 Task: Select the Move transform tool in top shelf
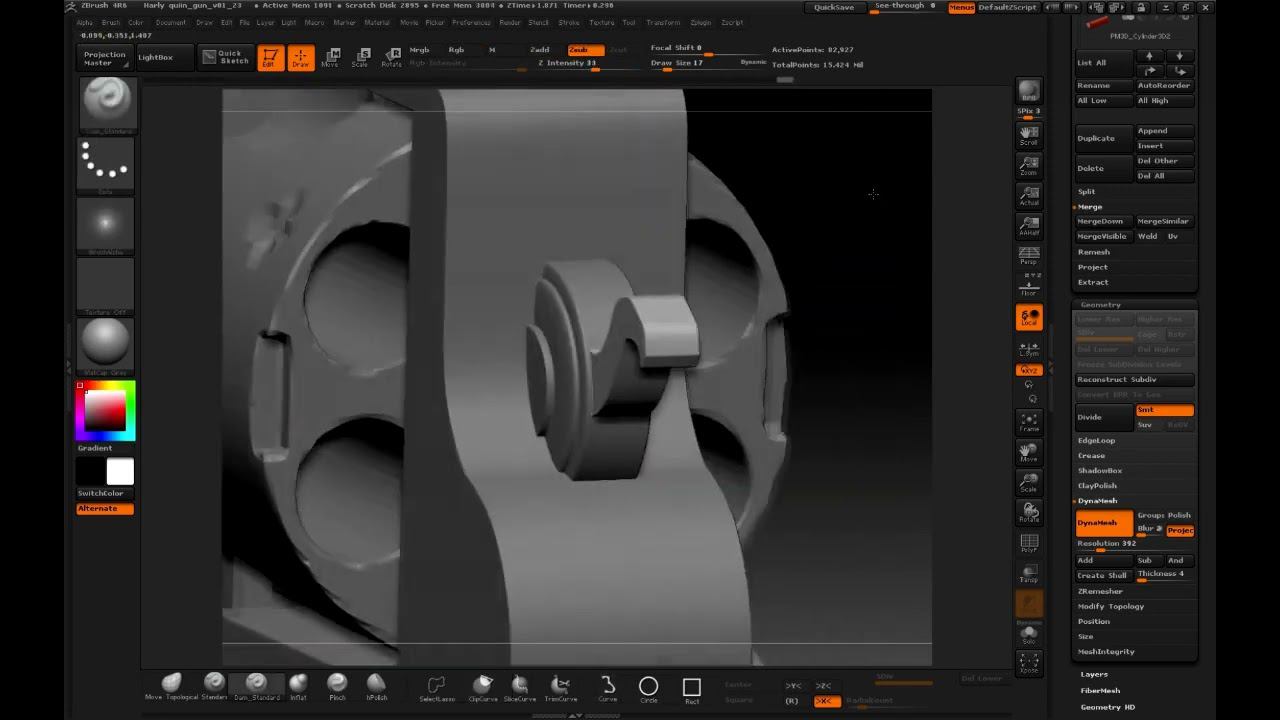pyautogui.click(x=330, y=58)
